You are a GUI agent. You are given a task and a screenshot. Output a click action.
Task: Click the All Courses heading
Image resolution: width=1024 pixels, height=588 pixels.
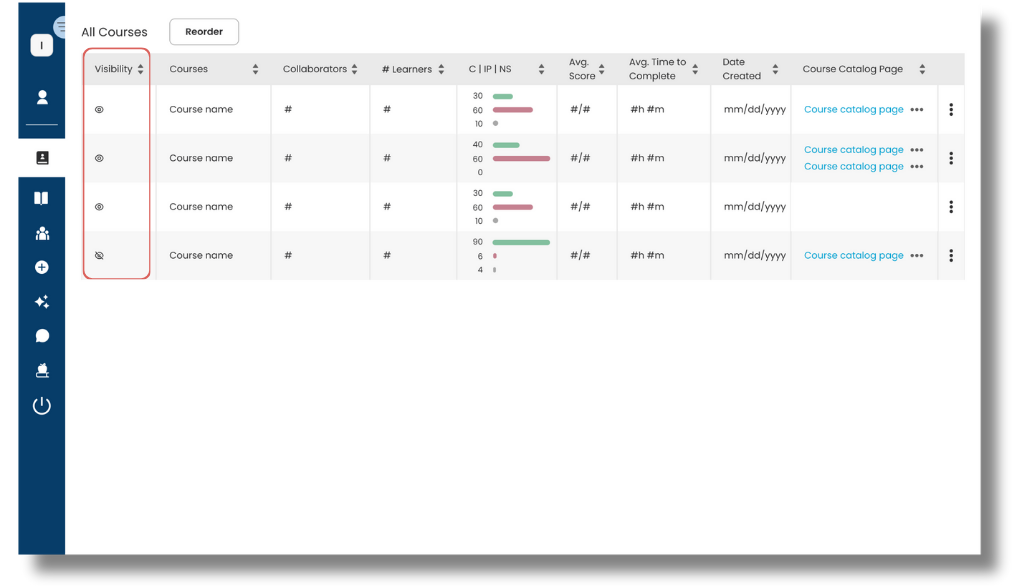(x=114, y=32)
